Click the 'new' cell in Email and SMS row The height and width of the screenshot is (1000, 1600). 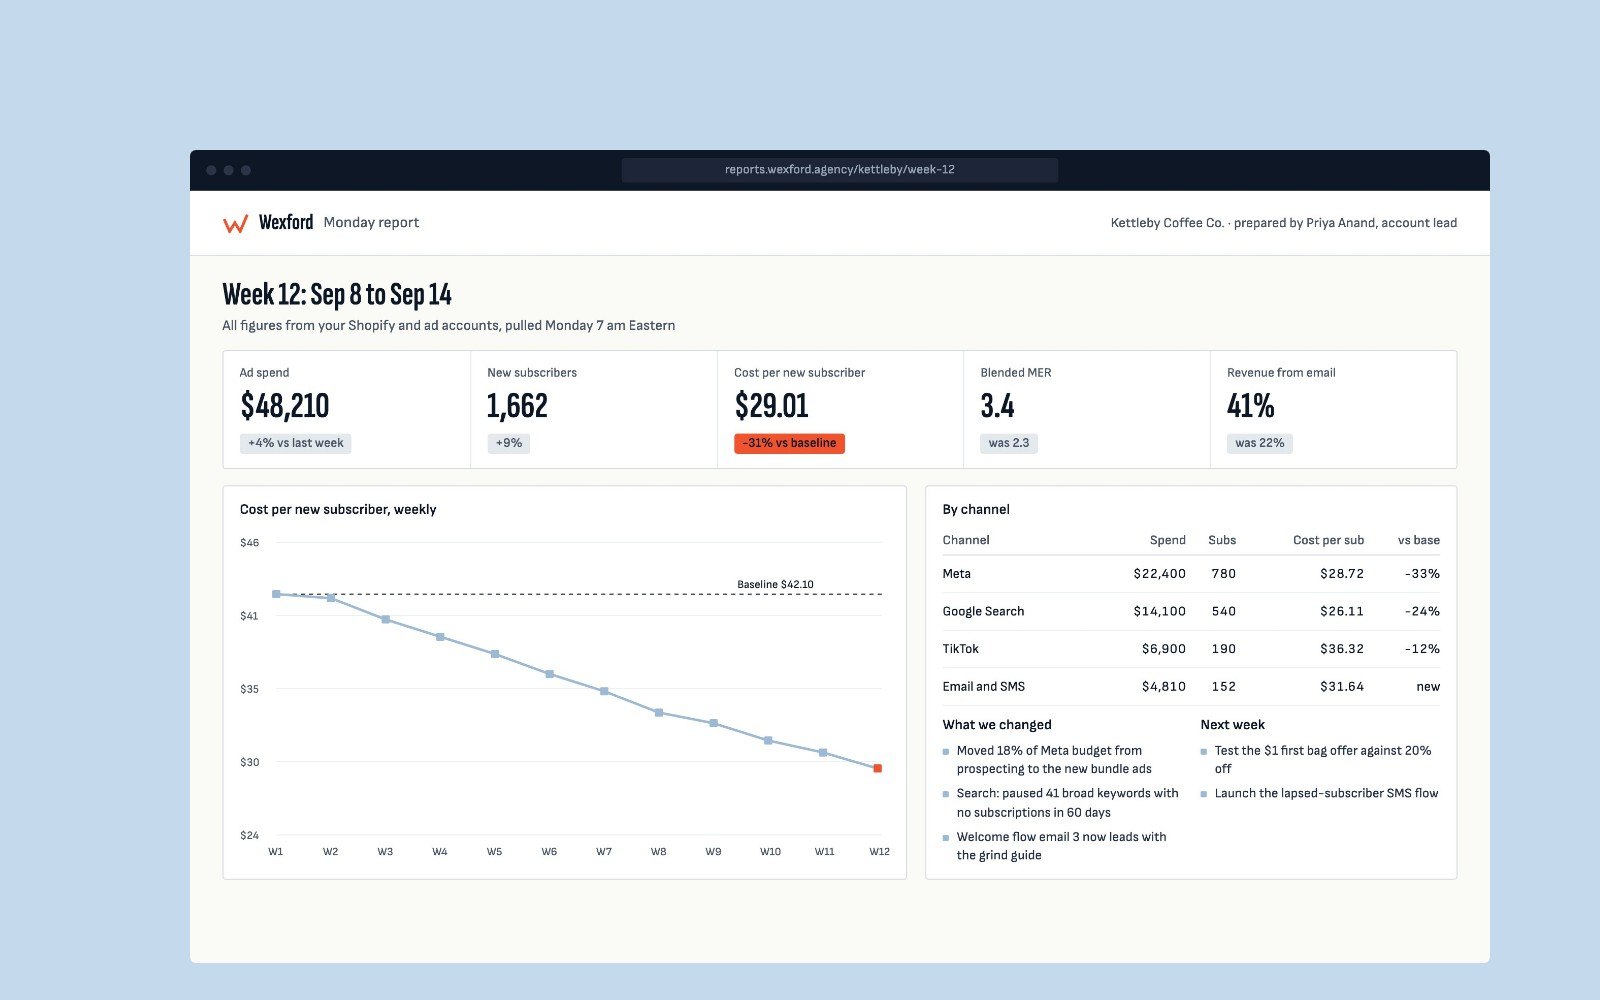(1428, 687)
